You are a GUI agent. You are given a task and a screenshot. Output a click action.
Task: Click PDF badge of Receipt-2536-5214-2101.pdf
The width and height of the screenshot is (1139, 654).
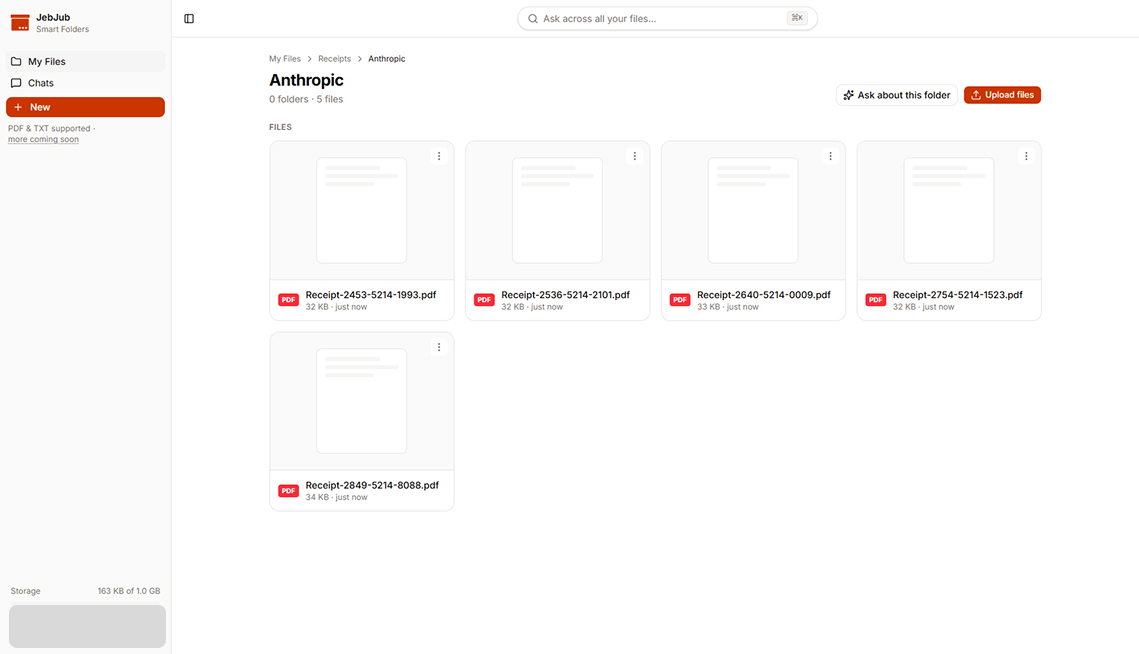click(485, 300)
